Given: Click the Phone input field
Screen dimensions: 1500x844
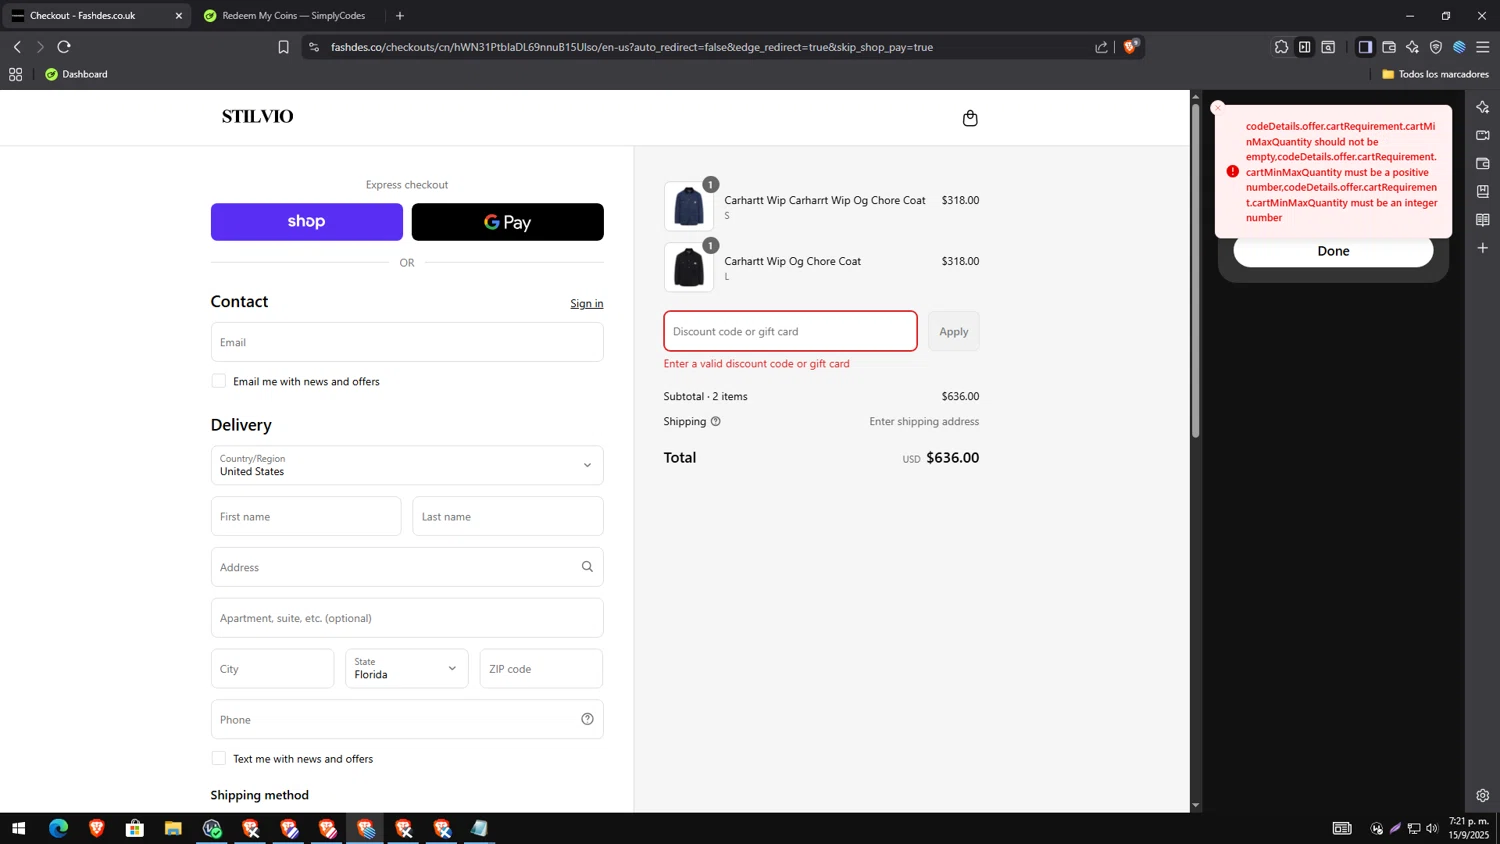Looking at the screenshot, I should click(407, 719).
